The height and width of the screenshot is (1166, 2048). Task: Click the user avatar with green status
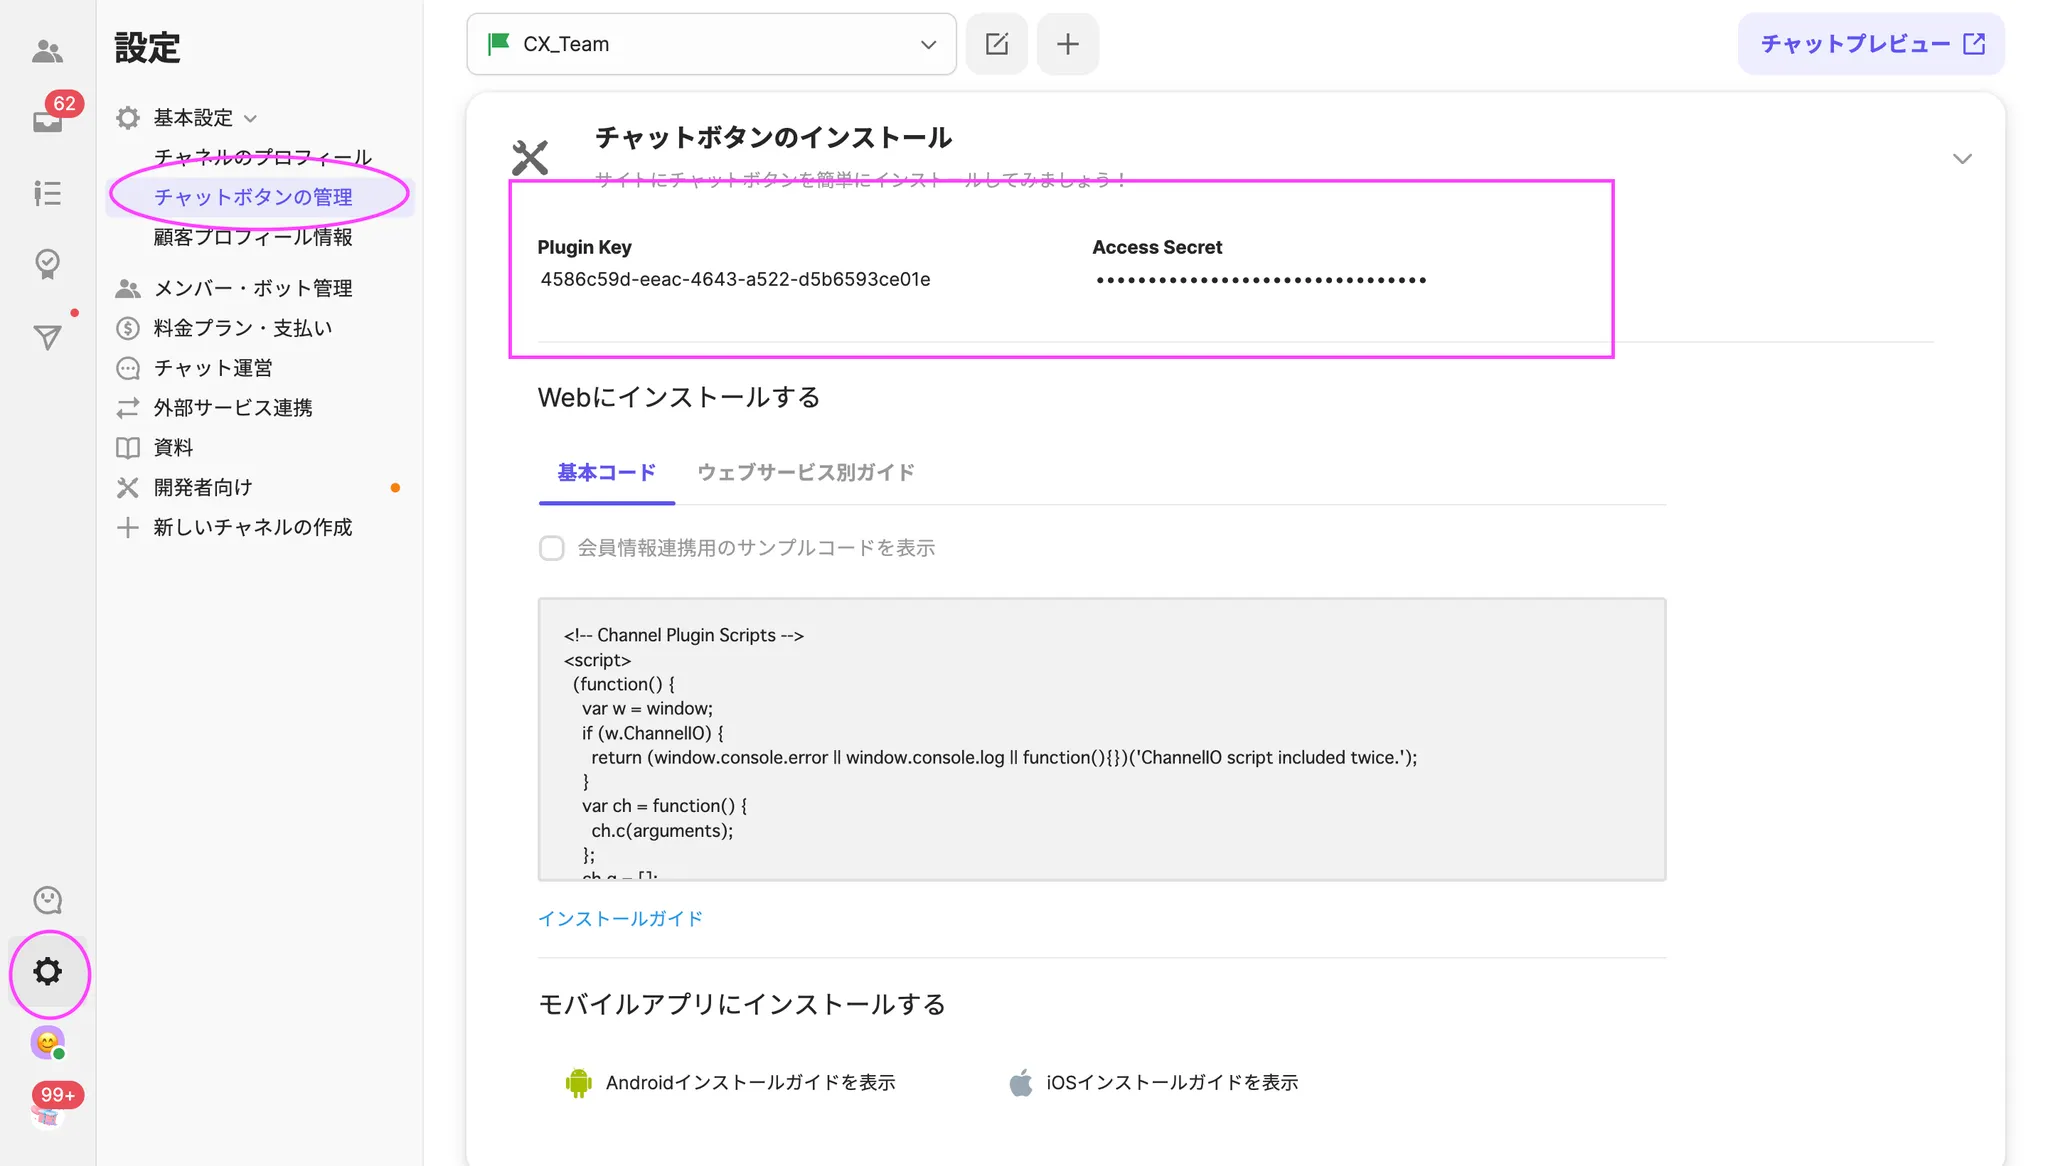pos(47,1043)
